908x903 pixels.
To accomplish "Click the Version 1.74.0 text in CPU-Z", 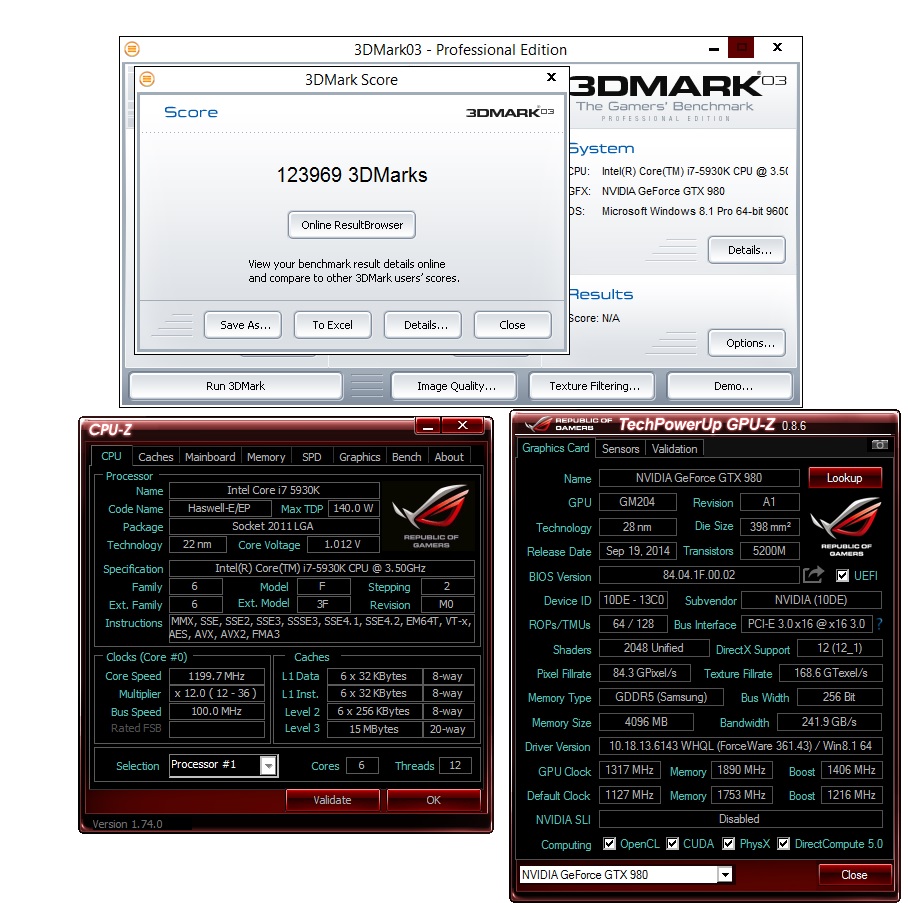I will click(127, 824).
